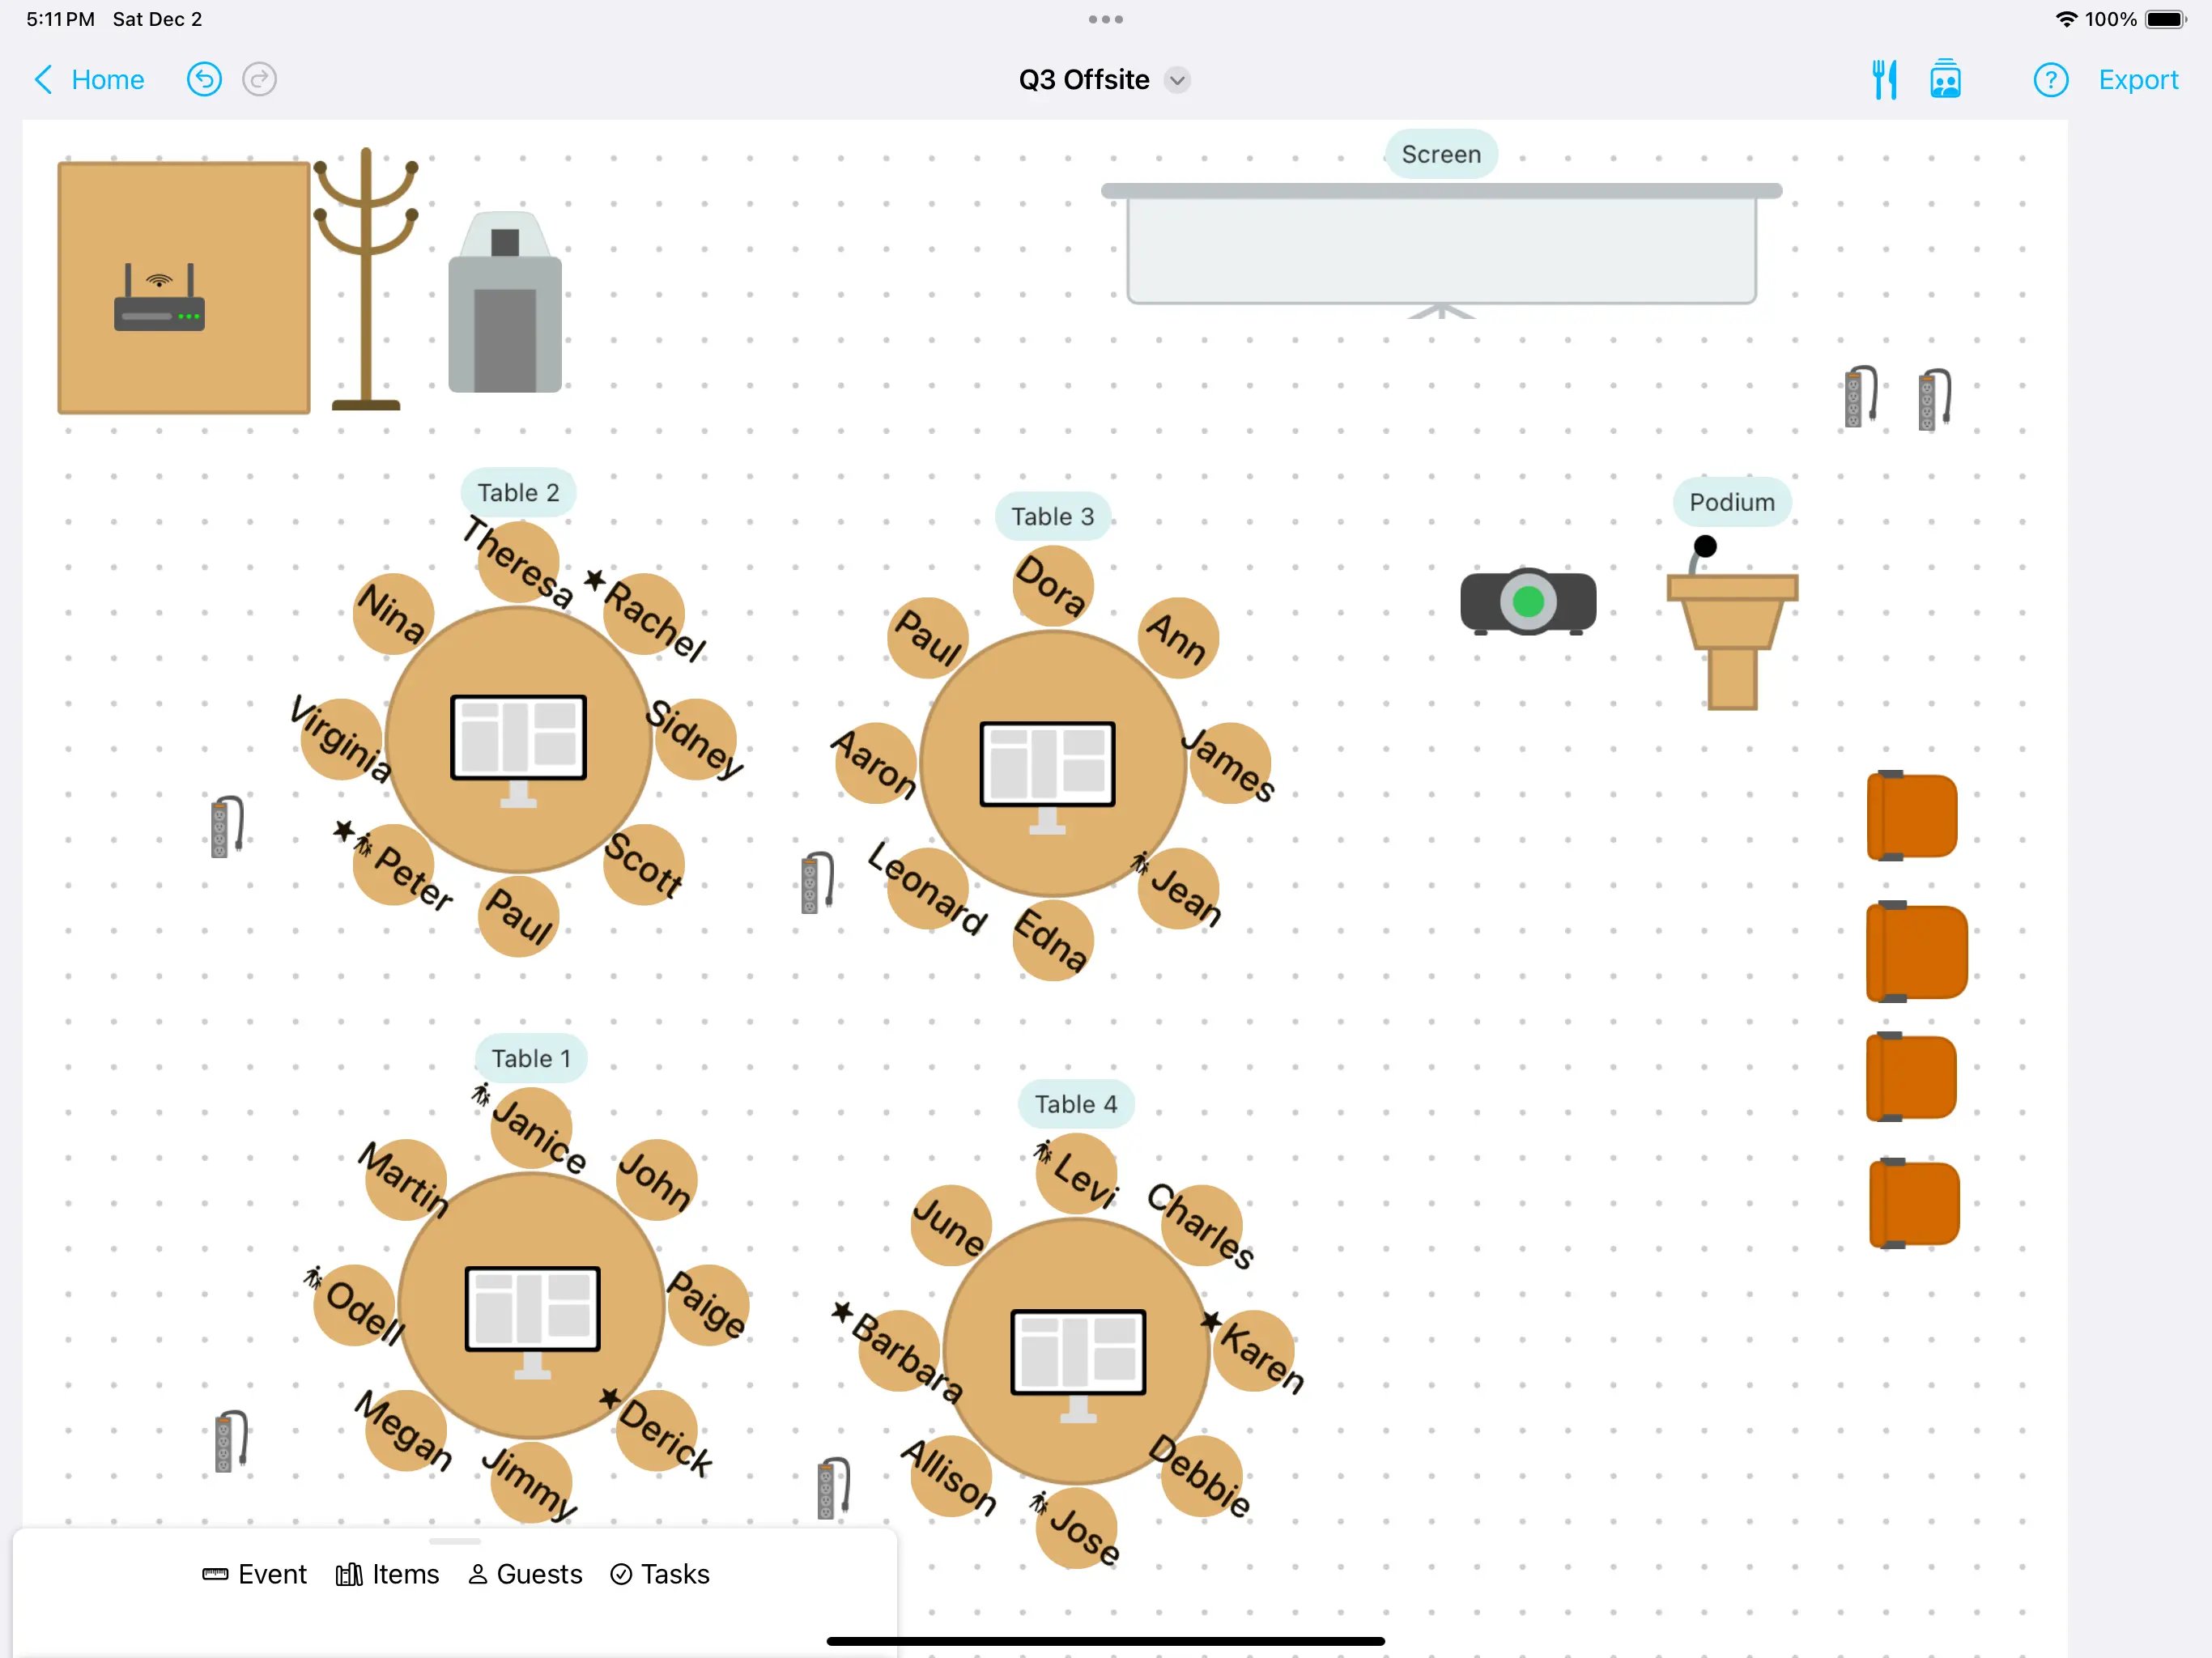Select the power strip left of Allison
This screenshot has width=2212, height=1658.
pos(833,1488)
